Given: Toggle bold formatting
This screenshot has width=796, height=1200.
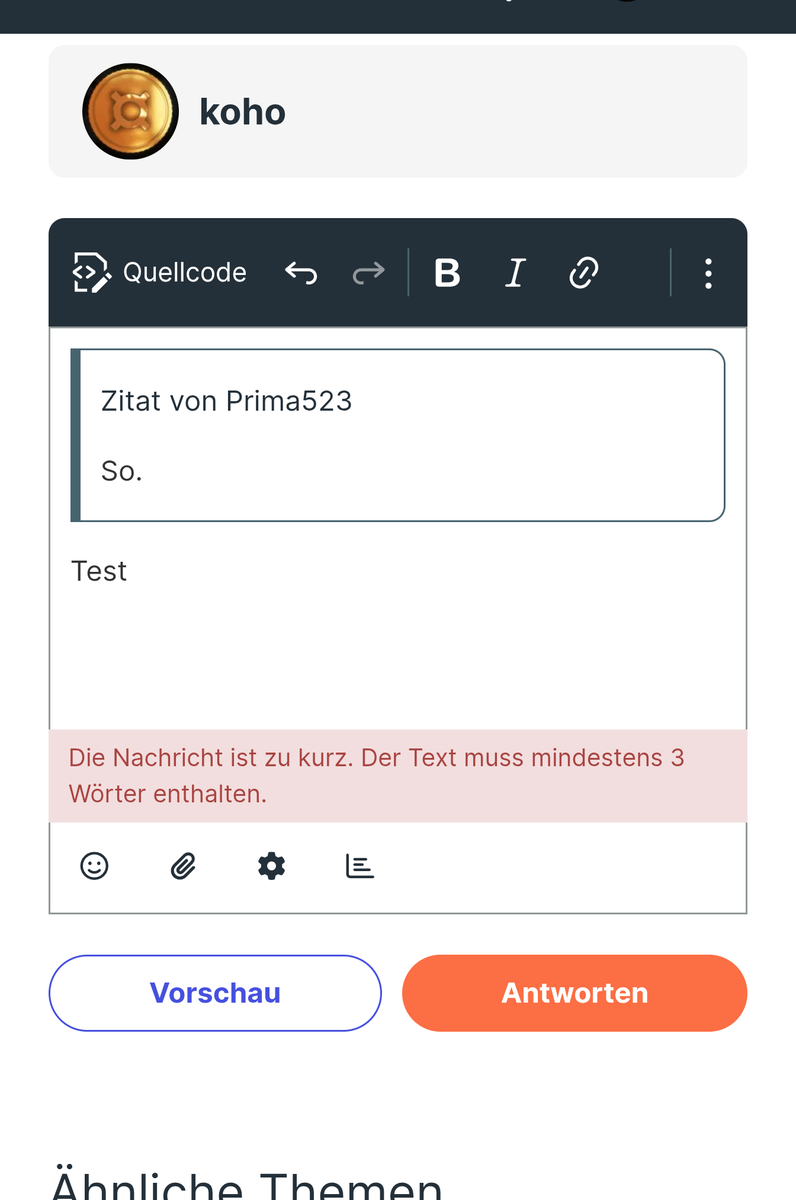Looking at the screenshot, I should (447, 273).
